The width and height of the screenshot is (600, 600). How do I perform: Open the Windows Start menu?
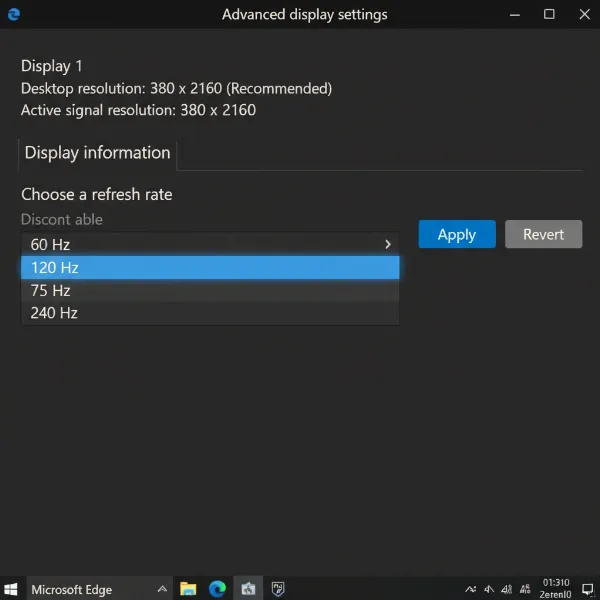pyautogui.click(x=11, y=589)
